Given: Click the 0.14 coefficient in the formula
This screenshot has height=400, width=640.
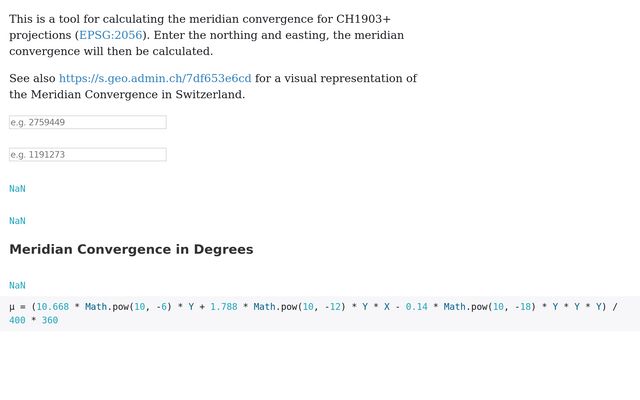Looking at the screenshot, I should (416, 307).
